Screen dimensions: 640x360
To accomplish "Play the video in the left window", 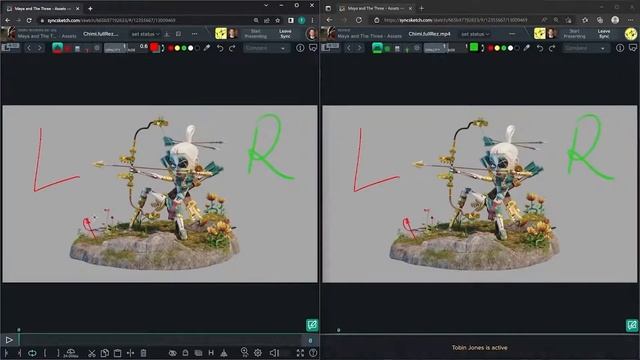I will point(9,340).
